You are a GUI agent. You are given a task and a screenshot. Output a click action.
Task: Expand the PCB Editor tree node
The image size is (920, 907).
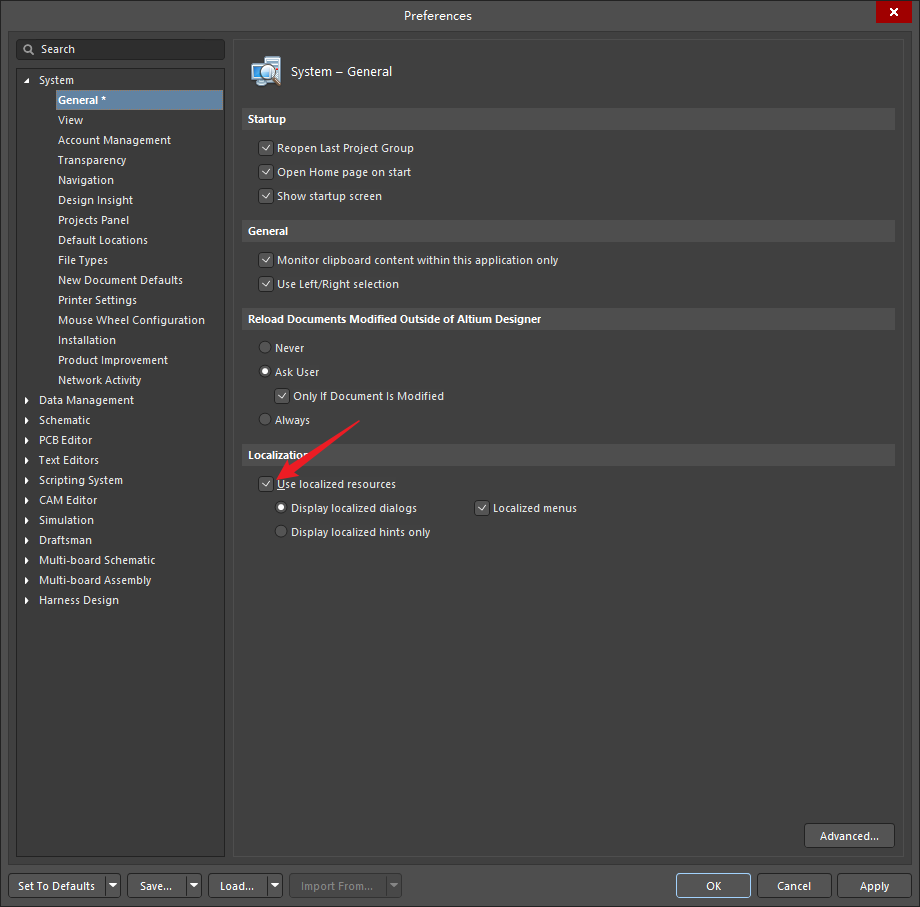coord(27,440)
